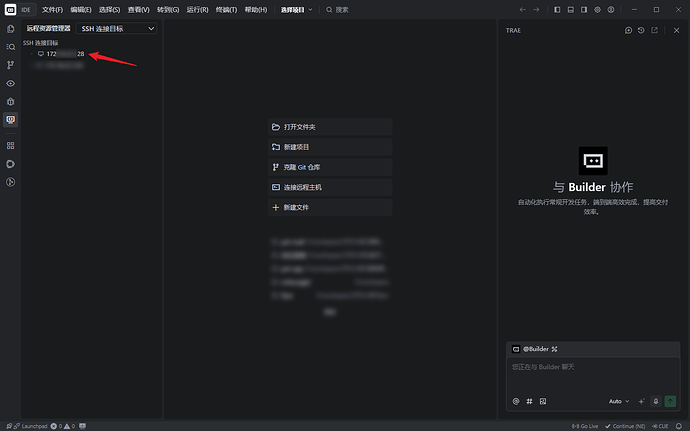The image size is (690, 431).
Task: Open notifications bell in status bar
Action: point(679,426)
